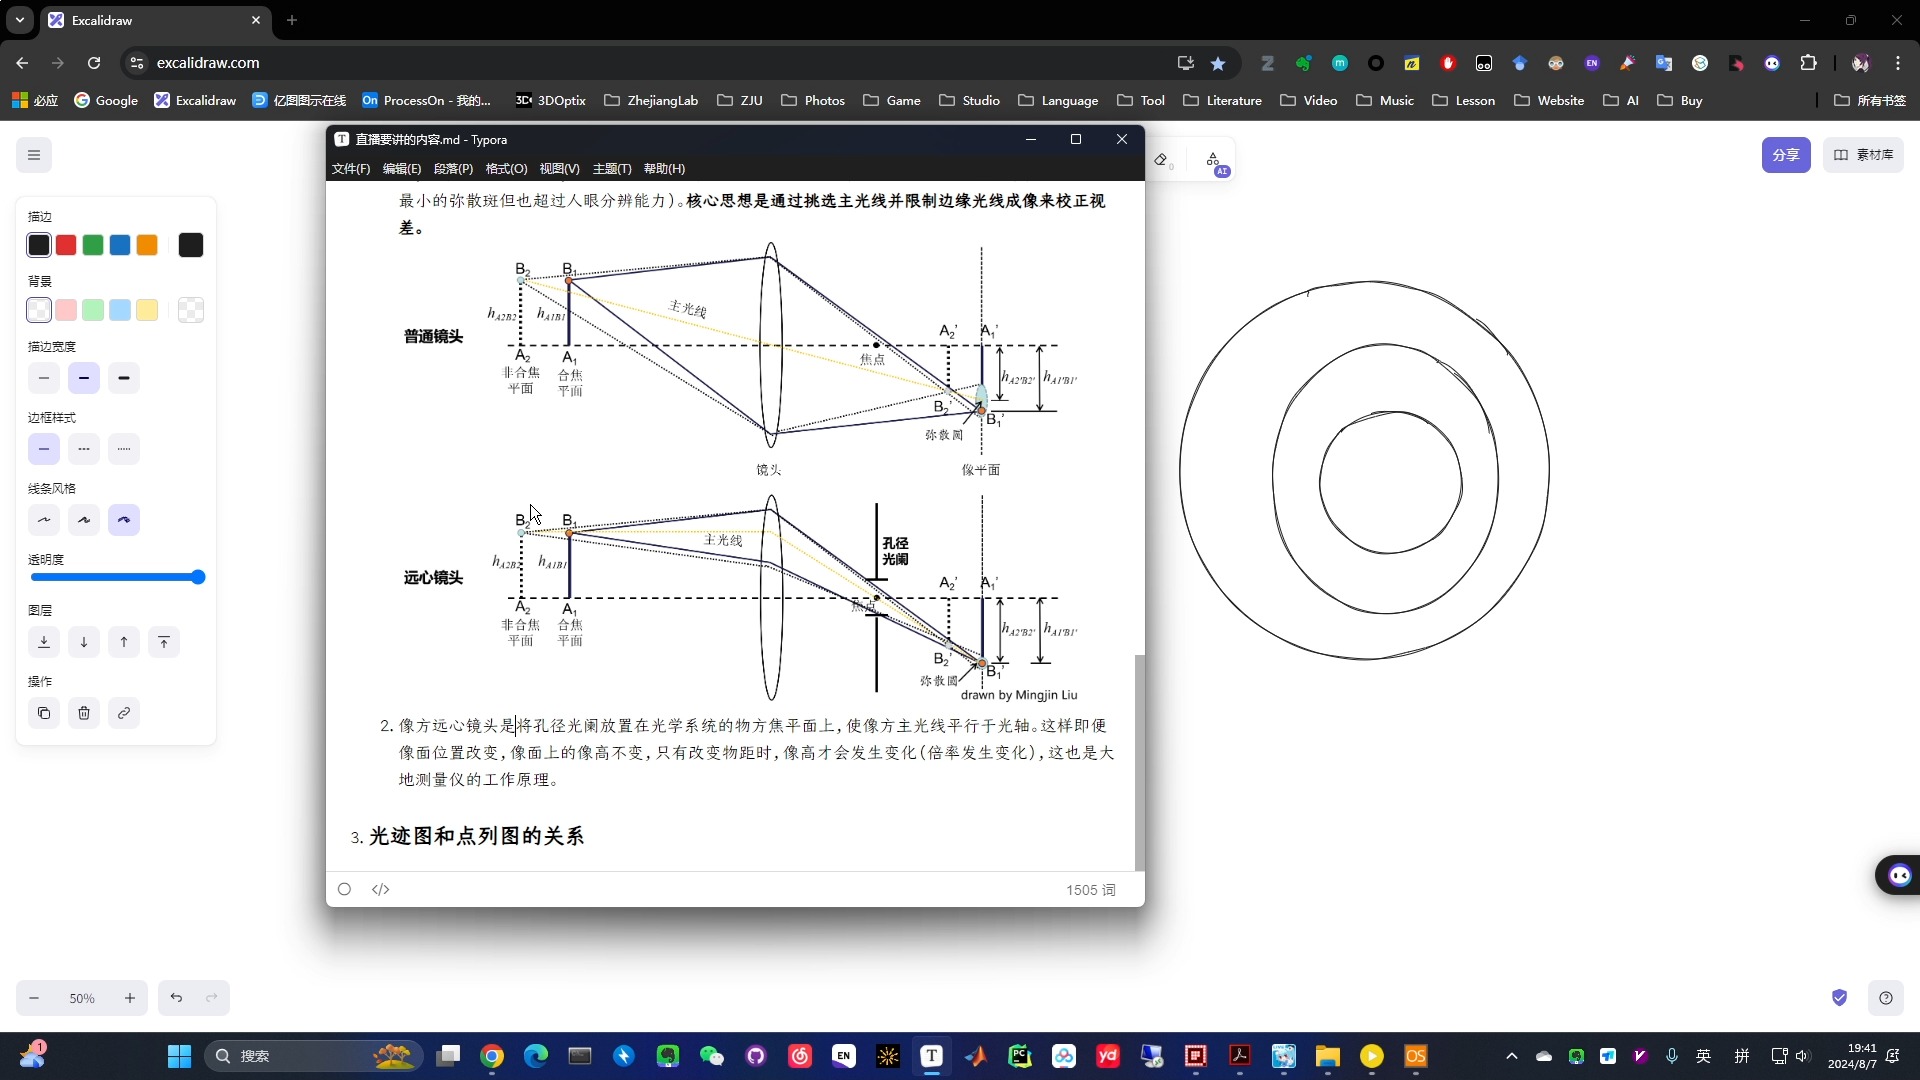1920x1080 pixels.
Task: Click the 分享 share button
Action: click(x=1786, y=155)
